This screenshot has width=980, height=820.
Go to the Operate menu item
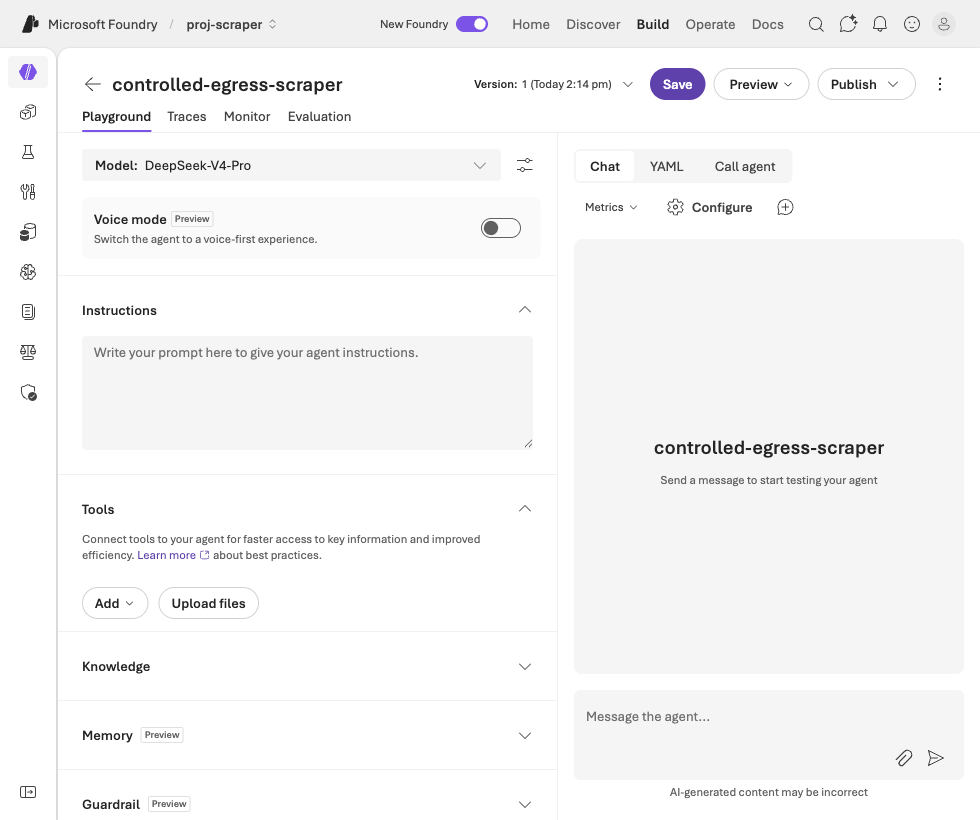(710, 24)
